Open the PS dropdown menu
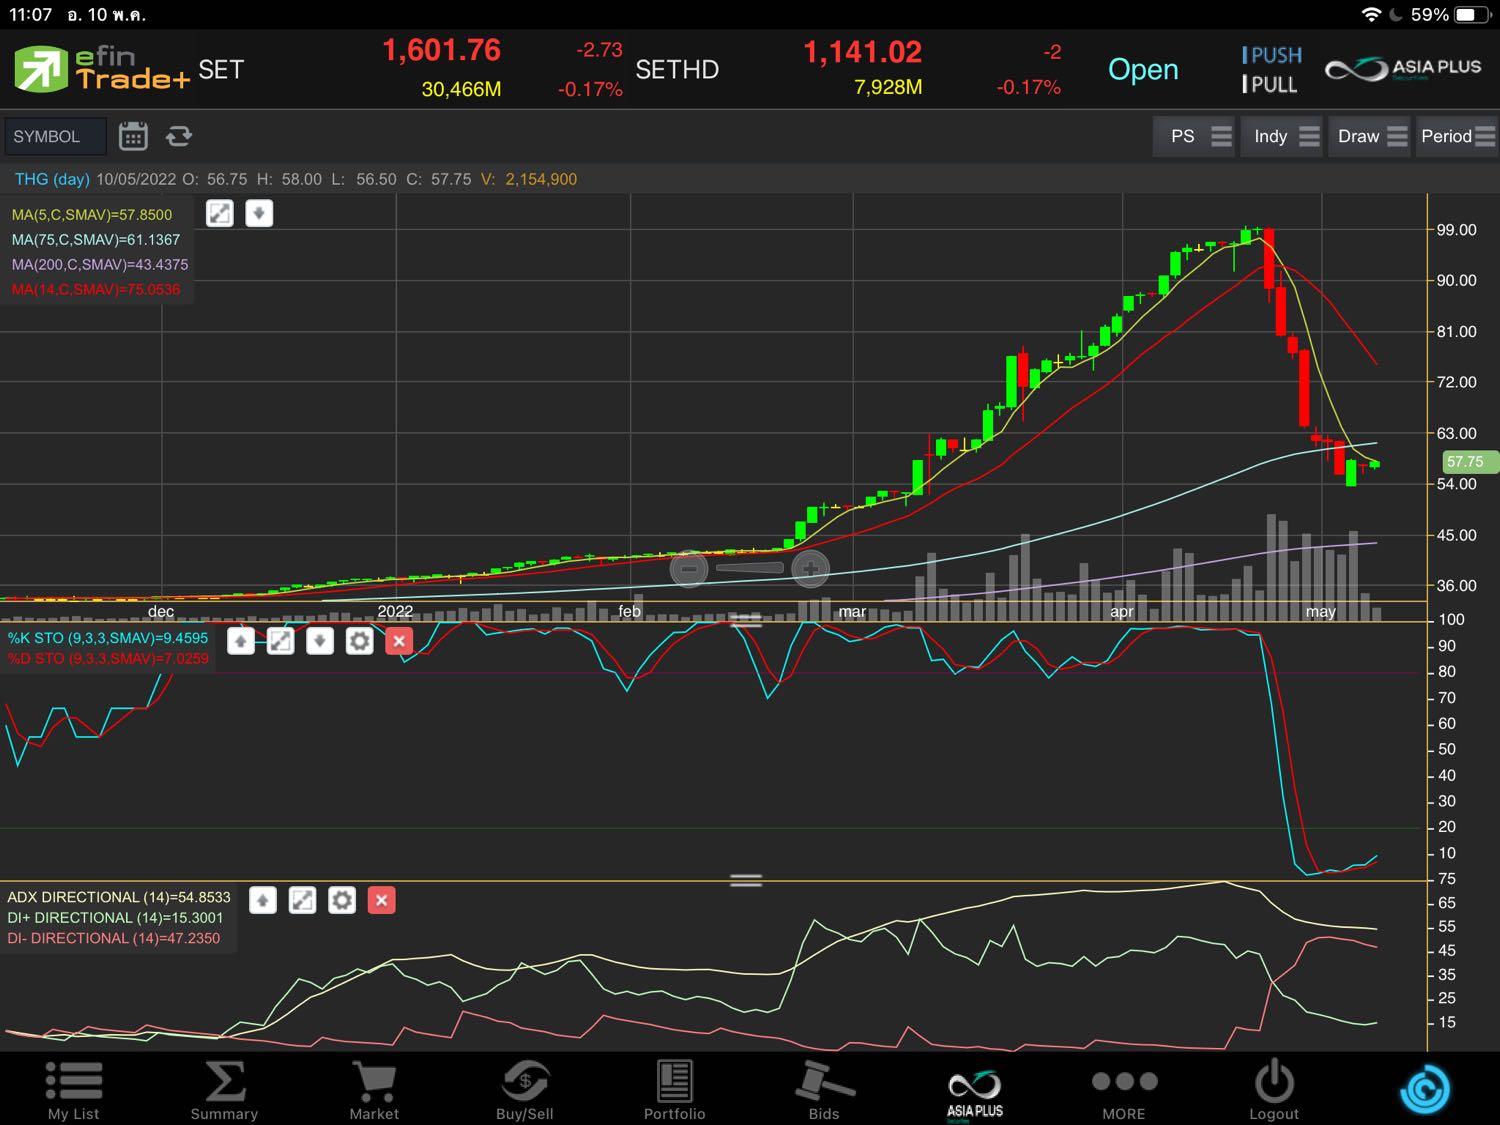This screenshot has width=1500, height=1125. click(1195, 136)
